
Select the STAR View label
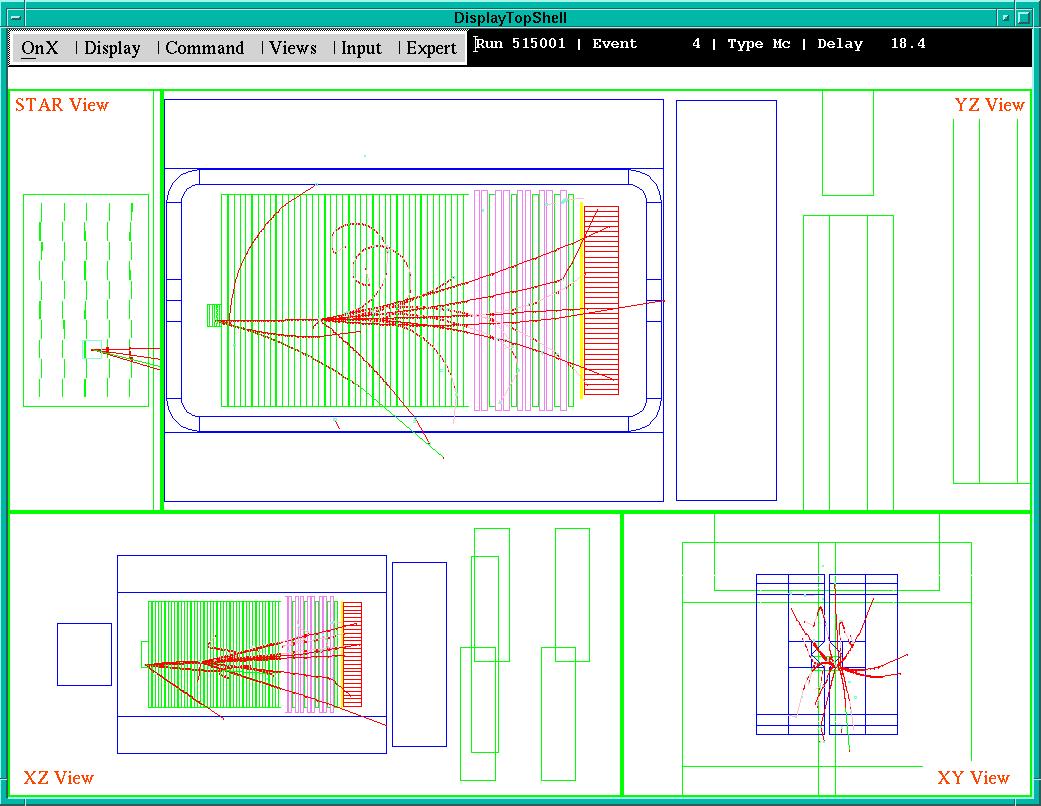[62, 105]
